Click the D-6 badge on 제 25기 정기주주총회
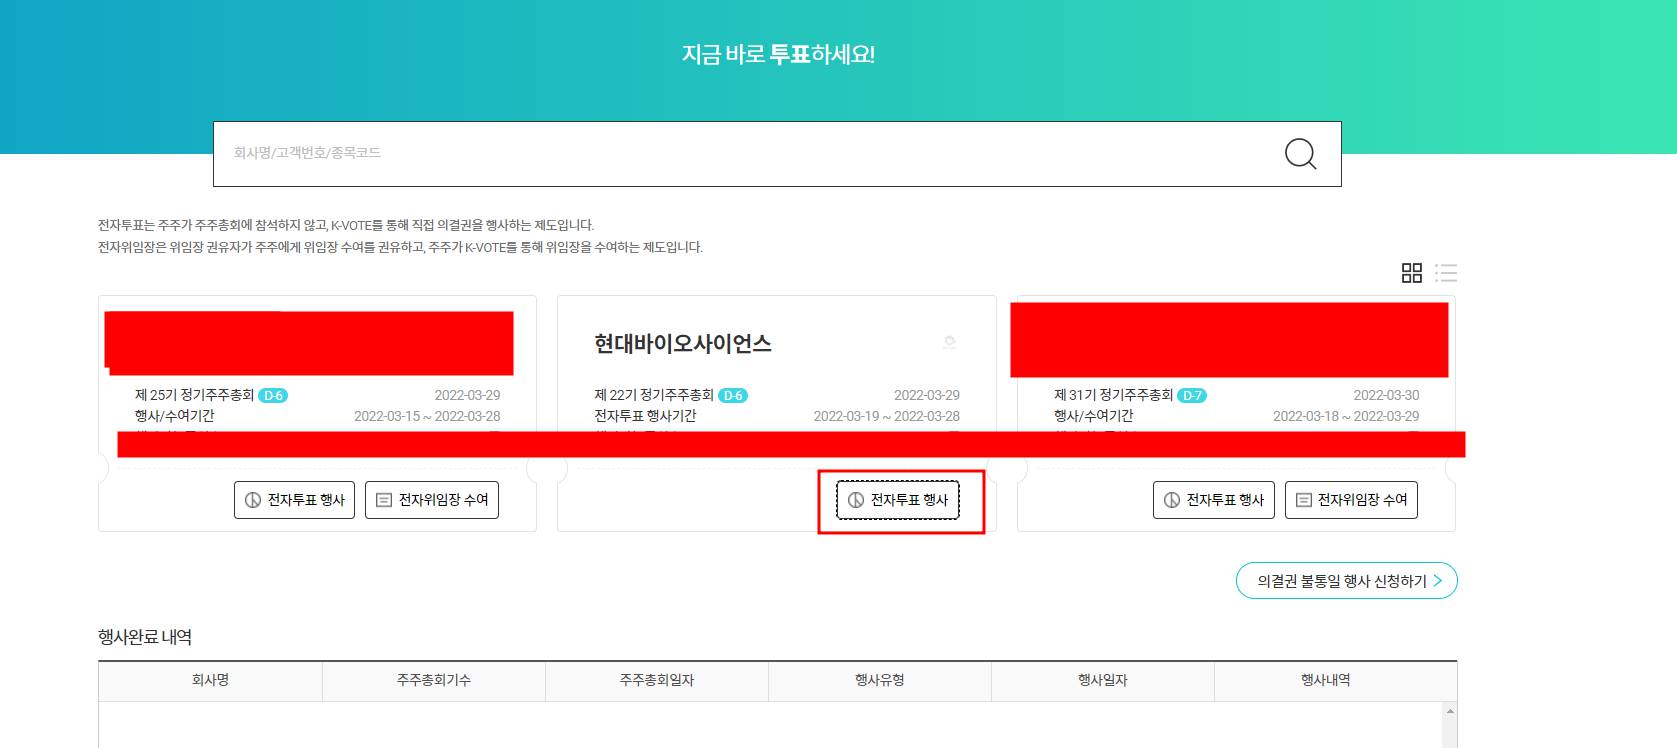Viewport: 1677px width, 748px height. pyautogui.click(x=273, y=396)
